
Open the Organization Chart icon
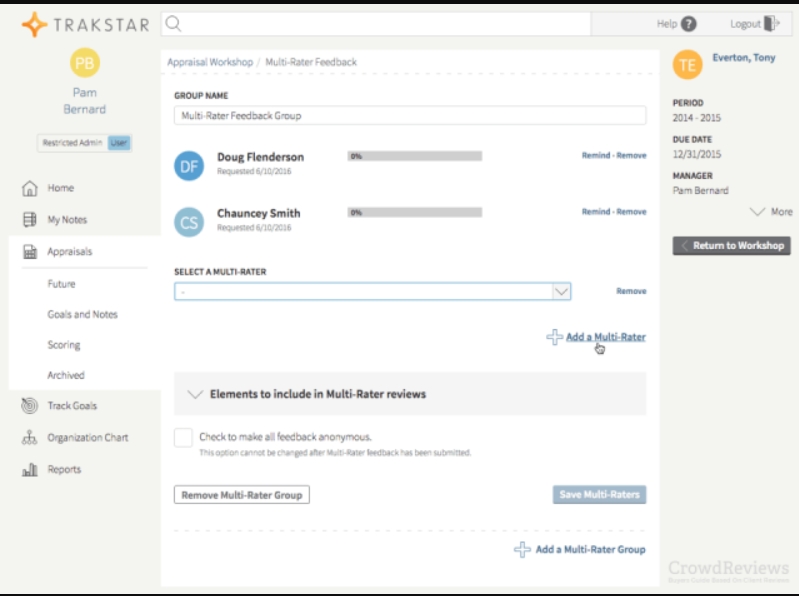tap(30, 438)
